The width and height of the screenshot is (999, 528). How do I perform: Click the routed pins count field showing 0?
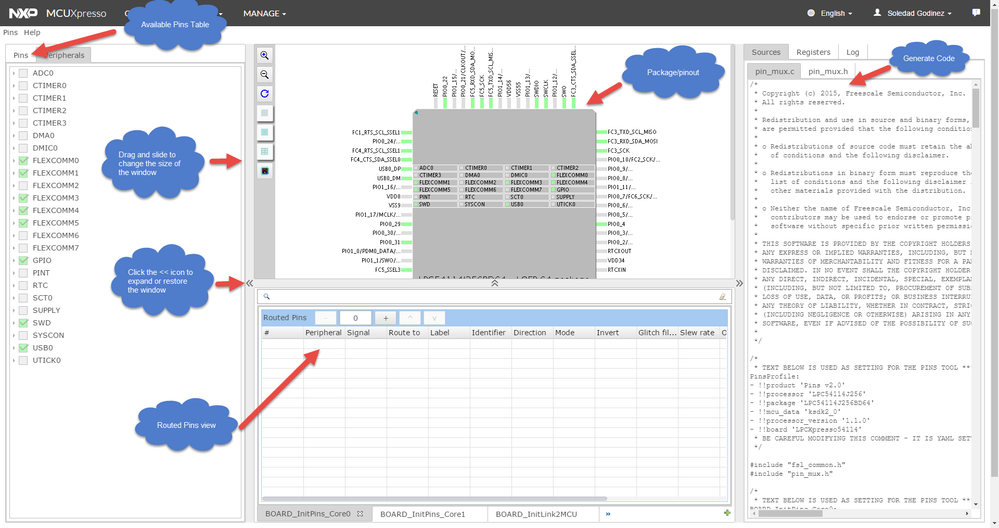pyautogui.click(x=356, y=318)
